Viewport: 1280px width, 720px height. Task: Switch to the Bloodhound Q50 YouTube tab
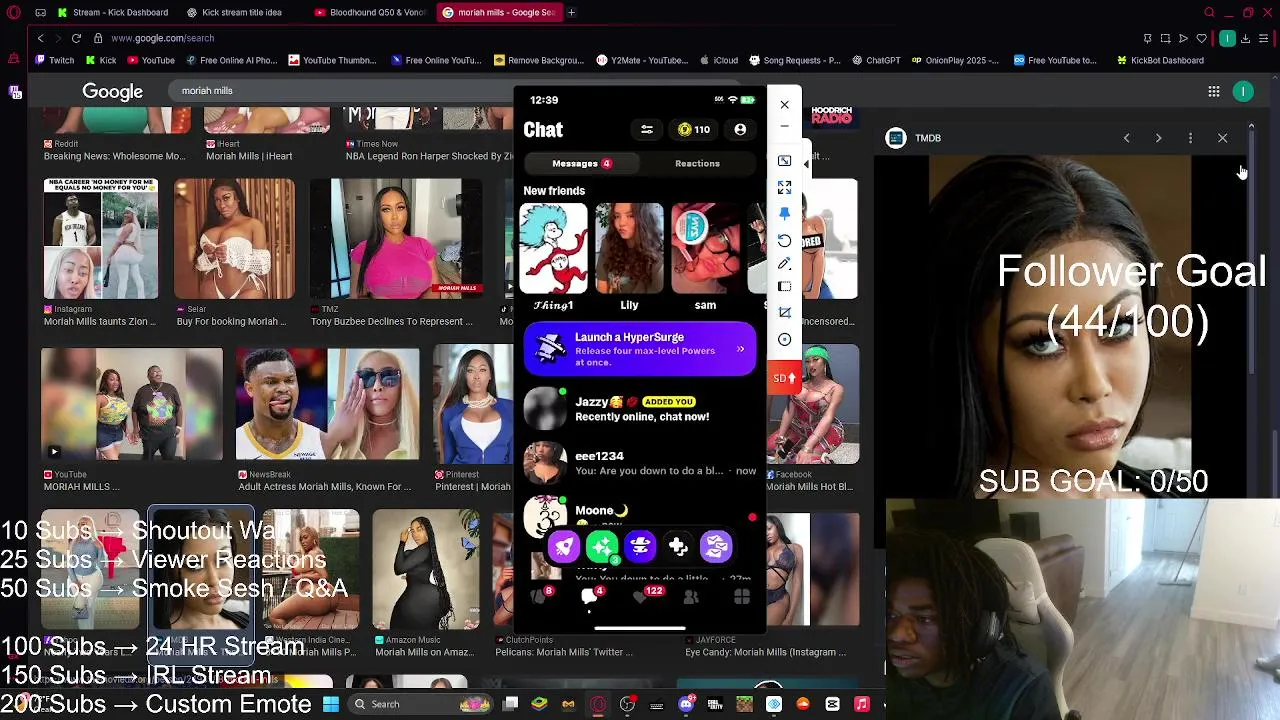pyautogui.click(x=370, y=12)
